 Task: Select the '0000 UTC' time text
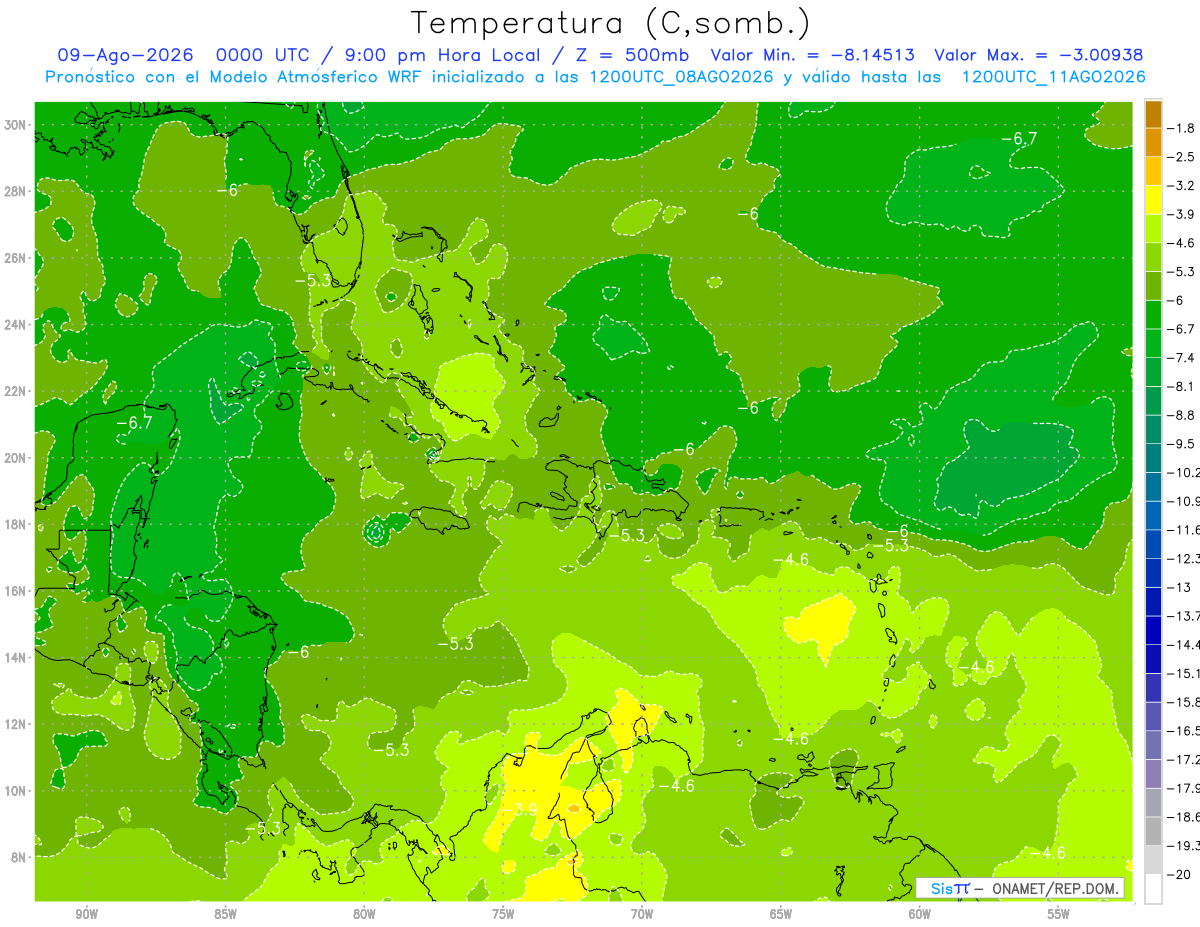pos(265,55)
